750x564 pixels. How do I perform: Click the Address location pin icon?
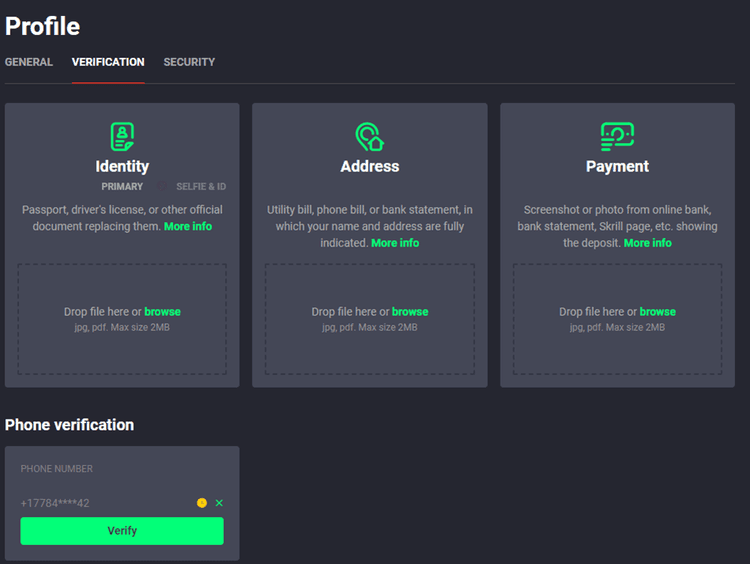[370, 137]
